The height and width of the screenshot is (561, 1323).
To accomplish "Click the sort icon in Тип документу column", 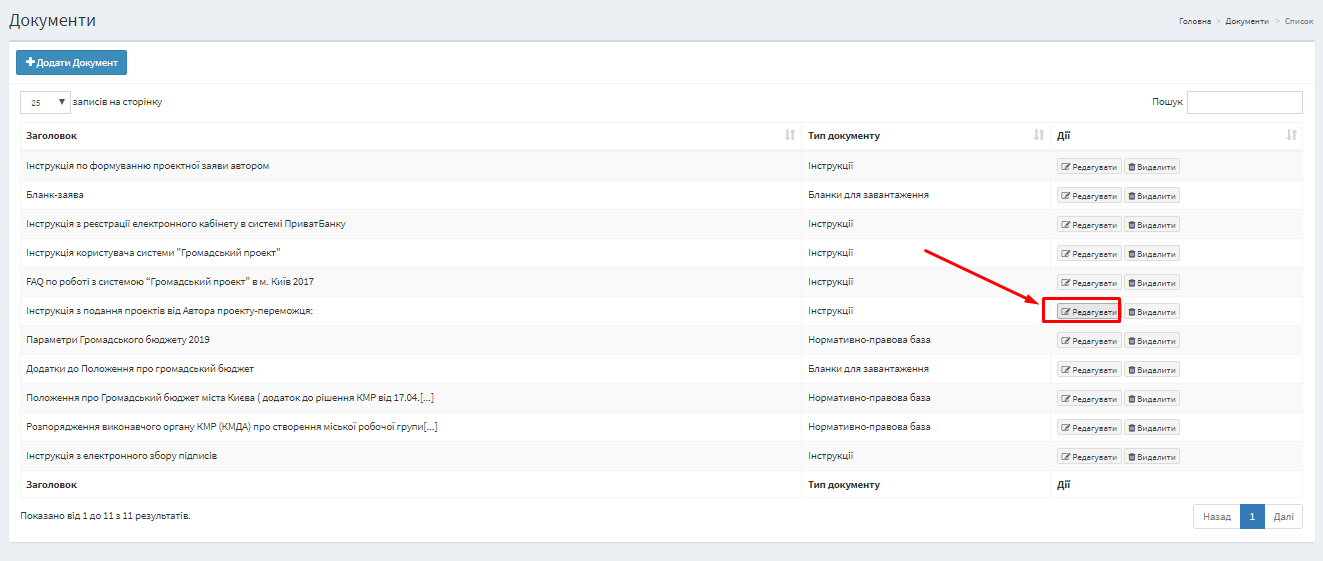I will (x=1039, y=135).
